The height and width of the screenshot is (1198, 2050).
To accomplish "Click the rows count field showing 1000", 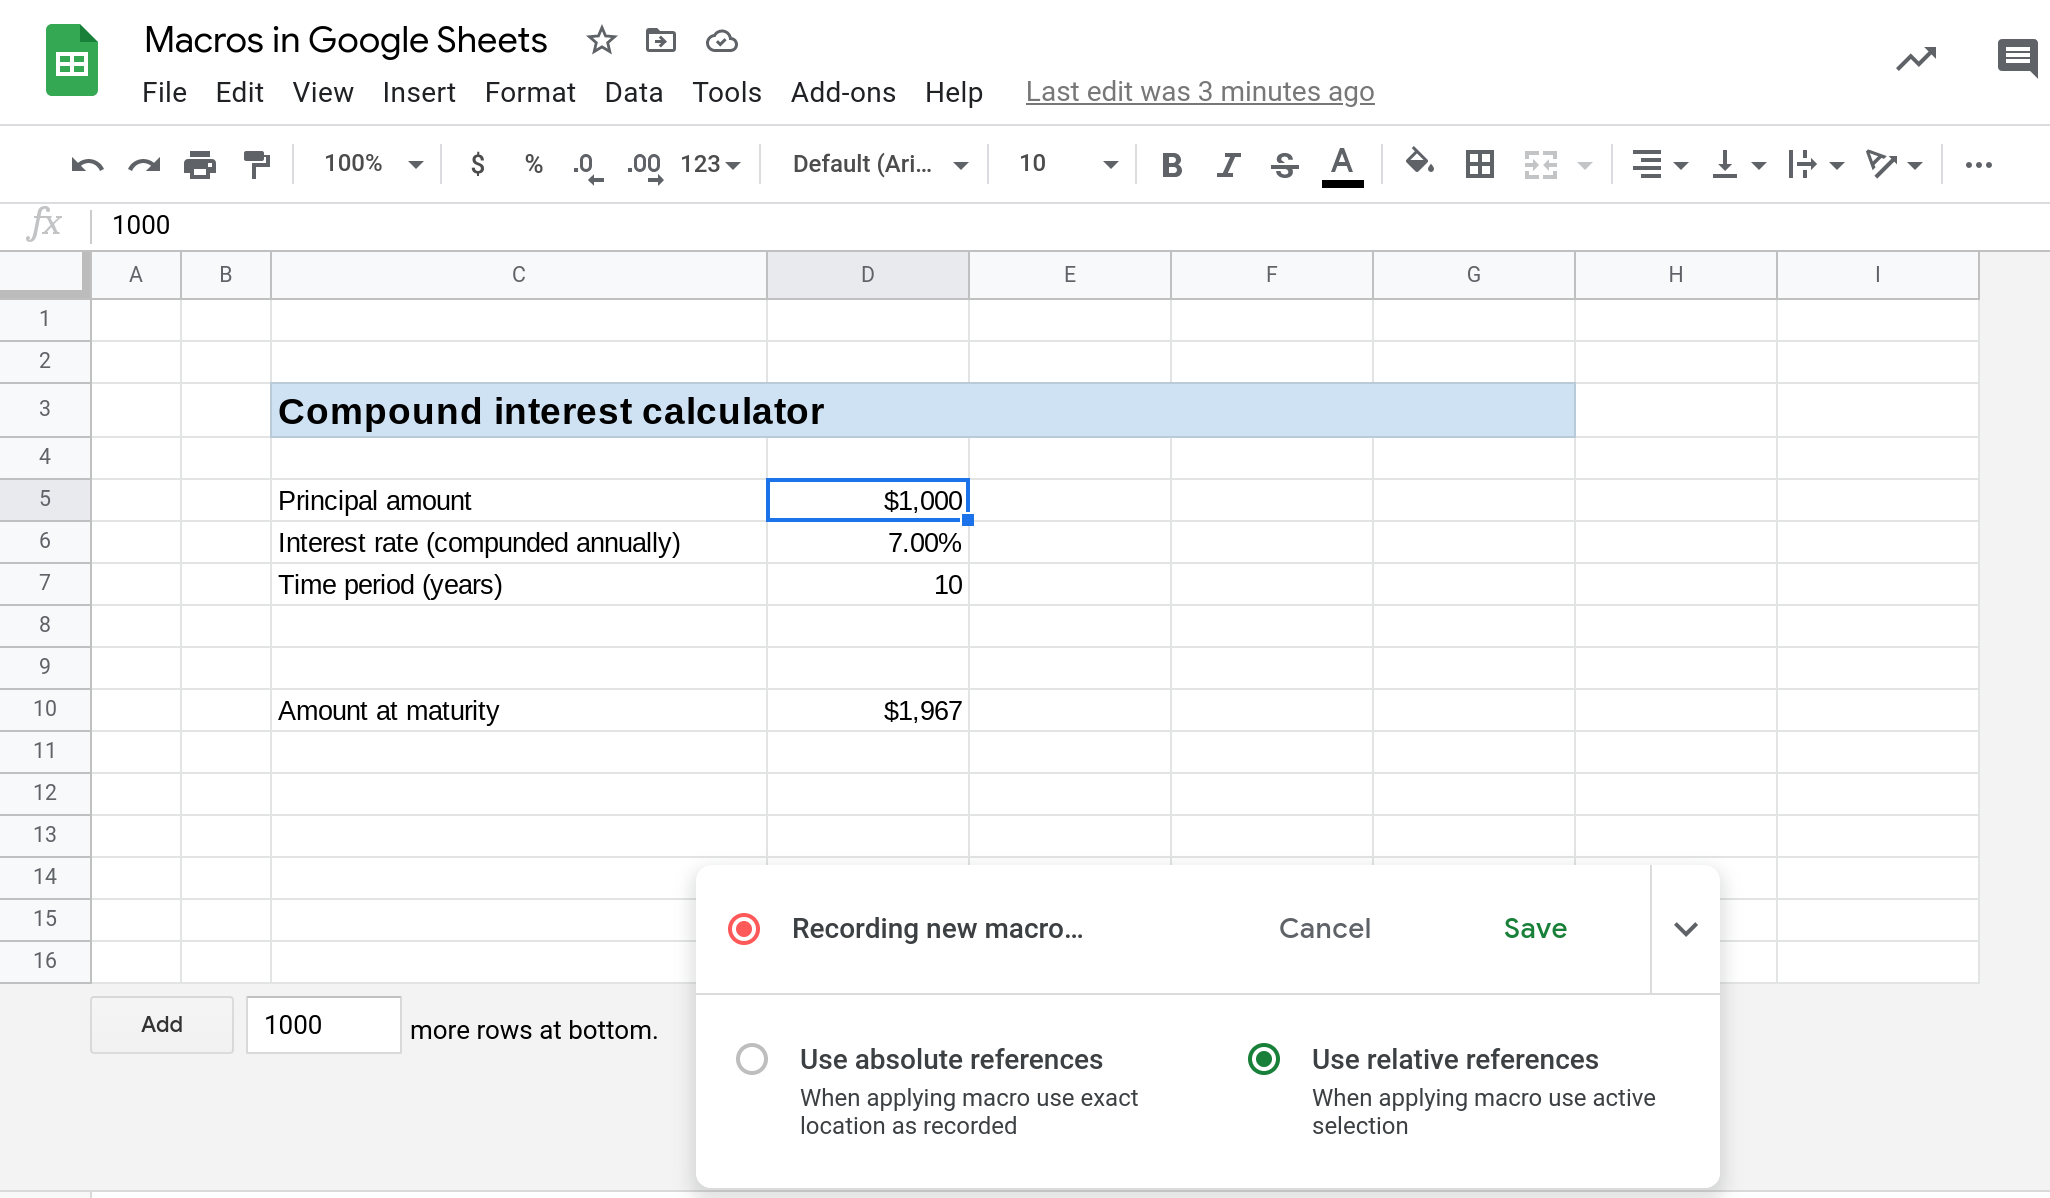I will pyautogui.click(x=324, y=1024).
